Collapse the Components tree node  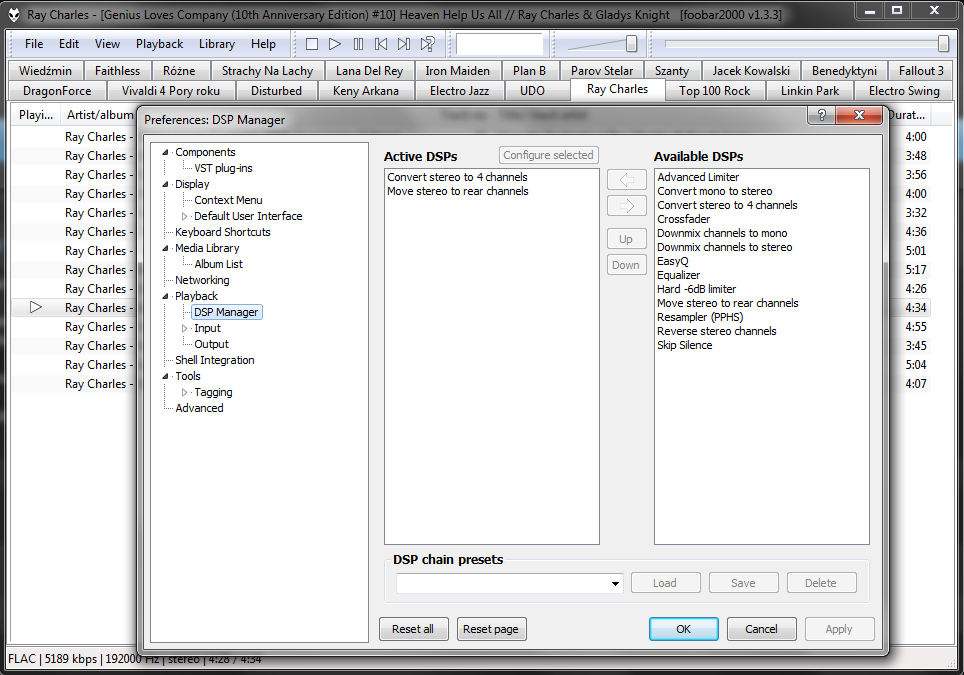[165, 152]
